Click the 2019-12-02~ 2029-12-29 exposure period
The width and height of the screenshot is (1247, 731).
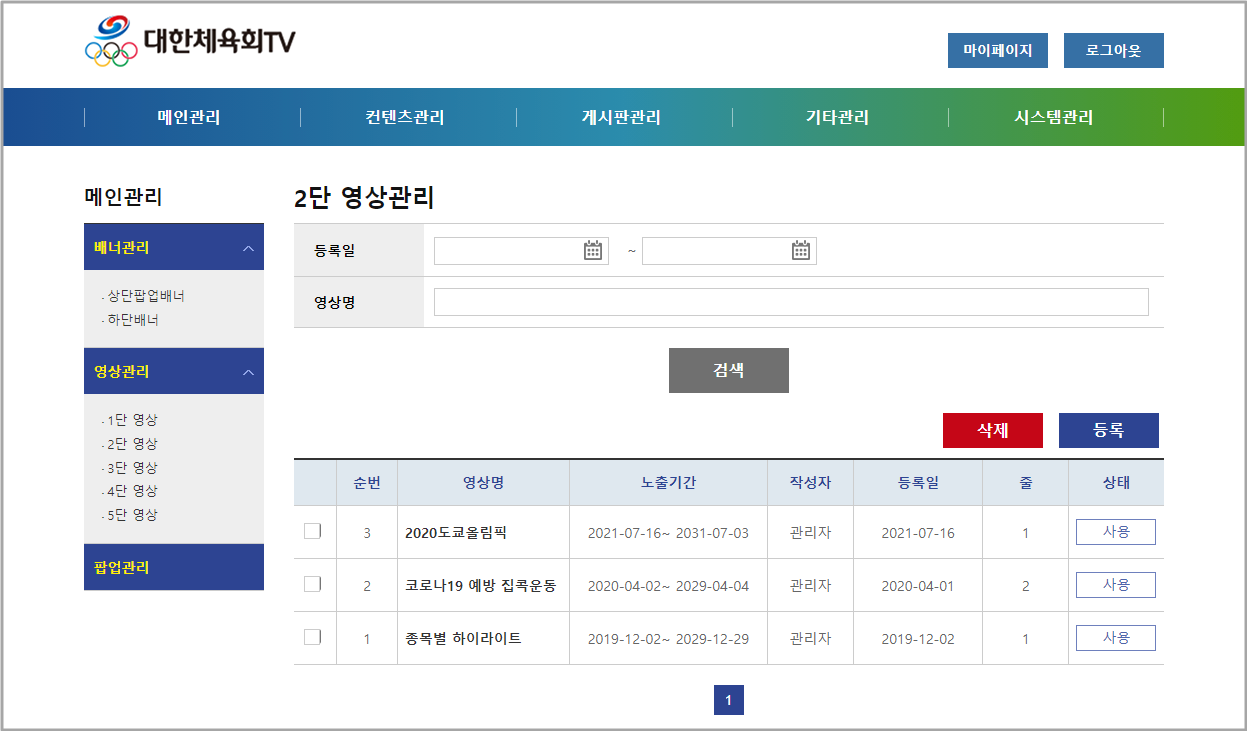click(668, 639)
